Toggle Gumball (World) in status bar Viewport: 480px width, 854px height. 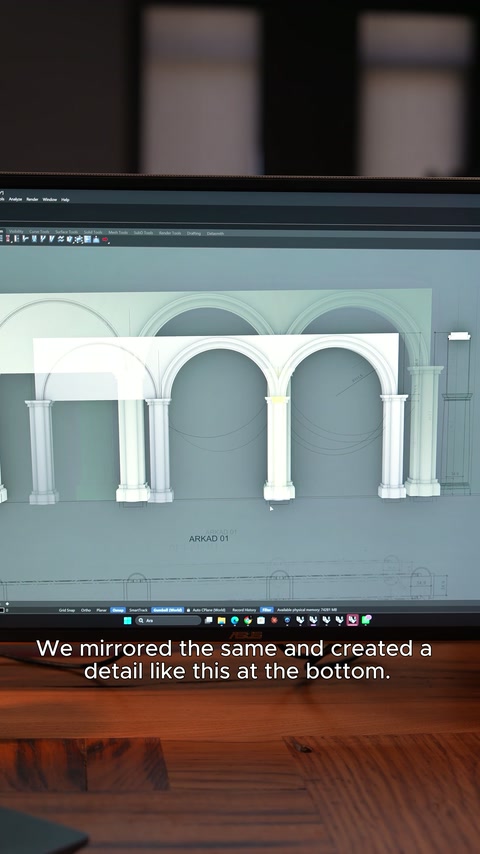click(x=167, y=610)
